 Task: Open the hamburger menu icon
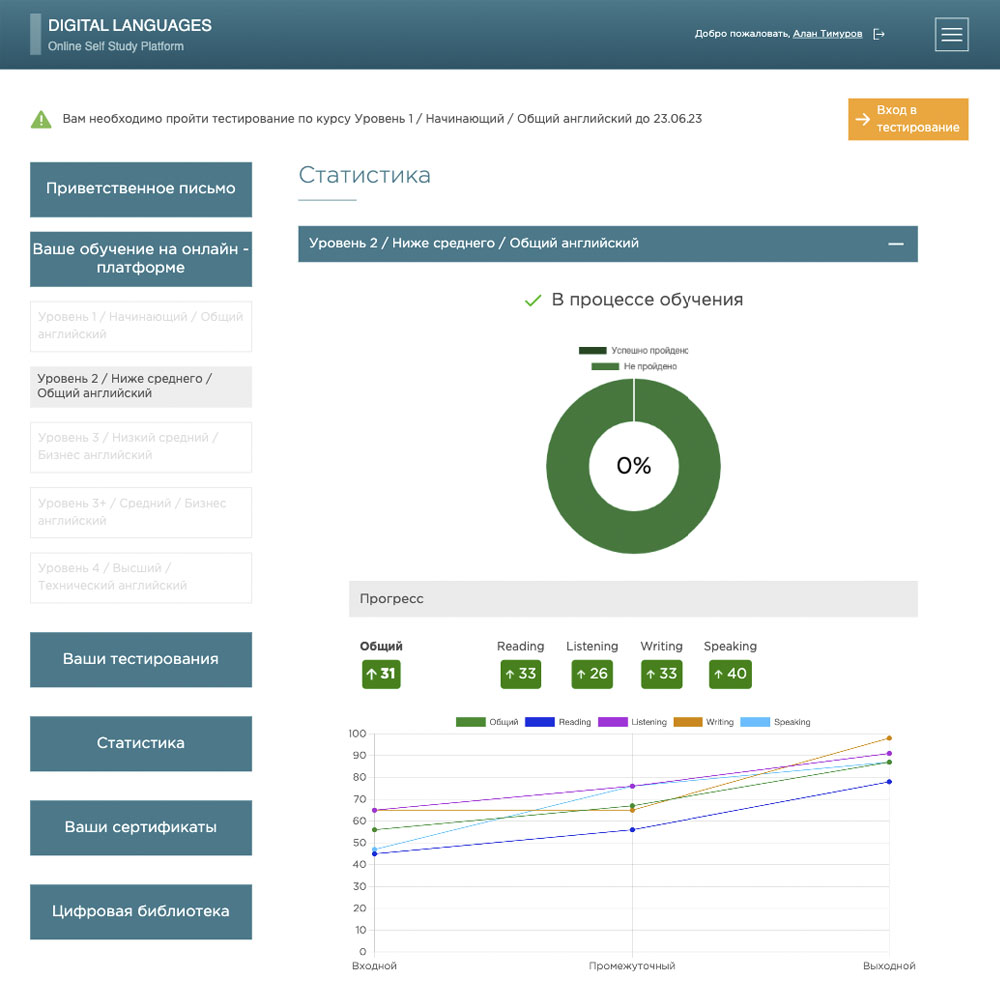tap(951, 34)
